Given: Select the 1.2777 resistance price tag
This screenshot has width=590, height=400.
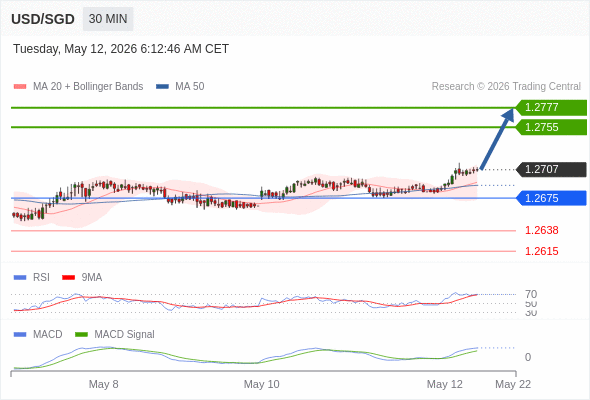Looking at the screenshot, I should coord(551,108).
